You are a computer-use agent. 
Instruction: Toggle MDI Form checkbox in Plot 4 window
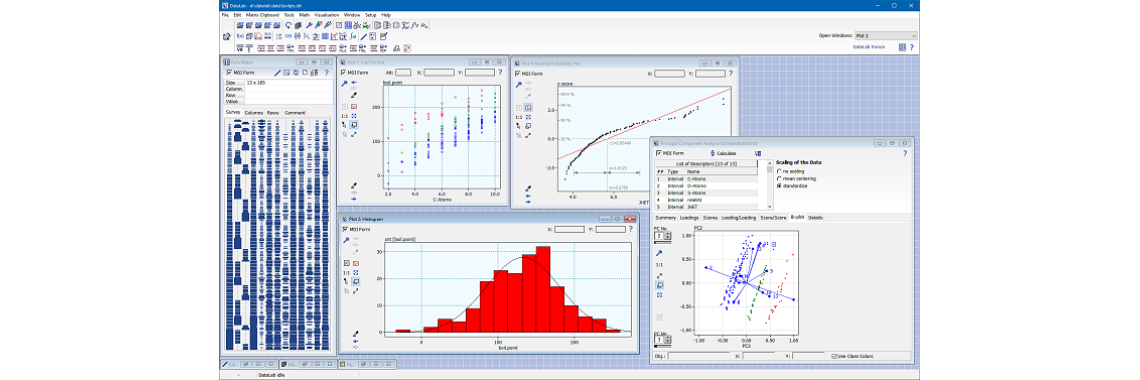pyautogui.click(x=518, y=73)
